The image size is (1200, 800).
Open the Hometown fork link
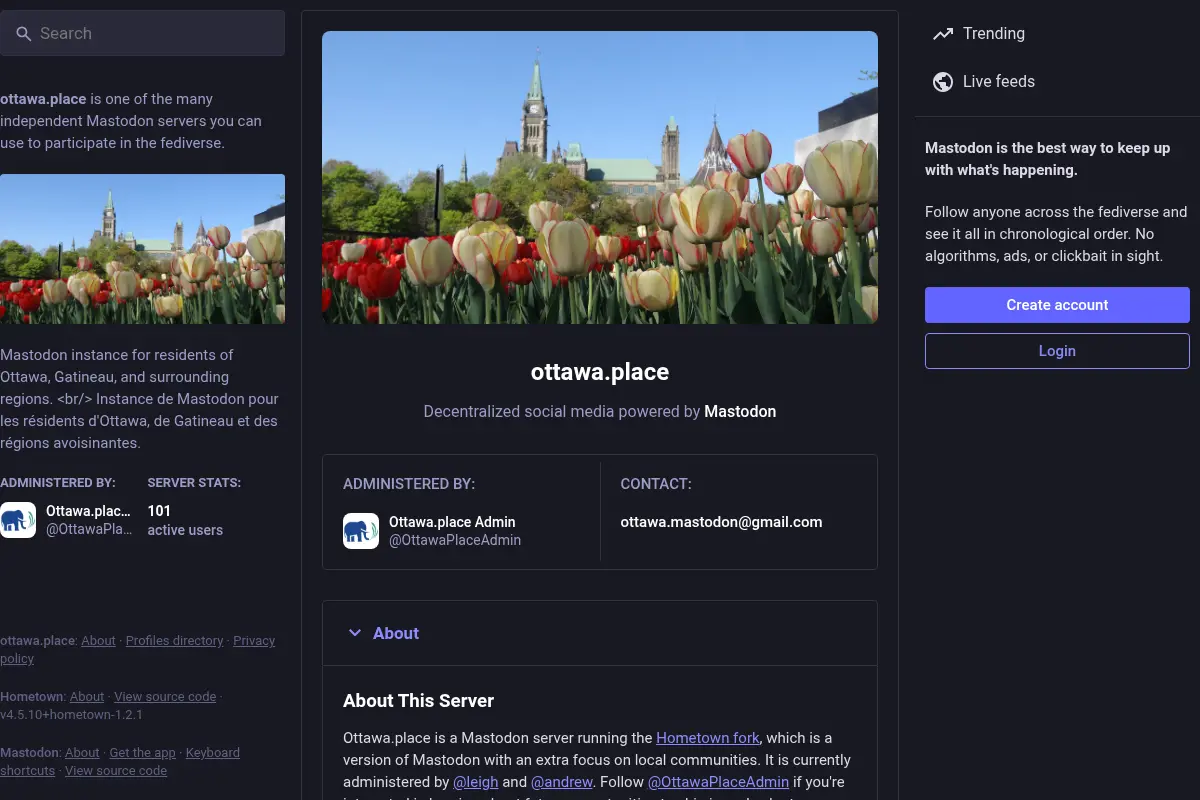click(x=708, y=738)
